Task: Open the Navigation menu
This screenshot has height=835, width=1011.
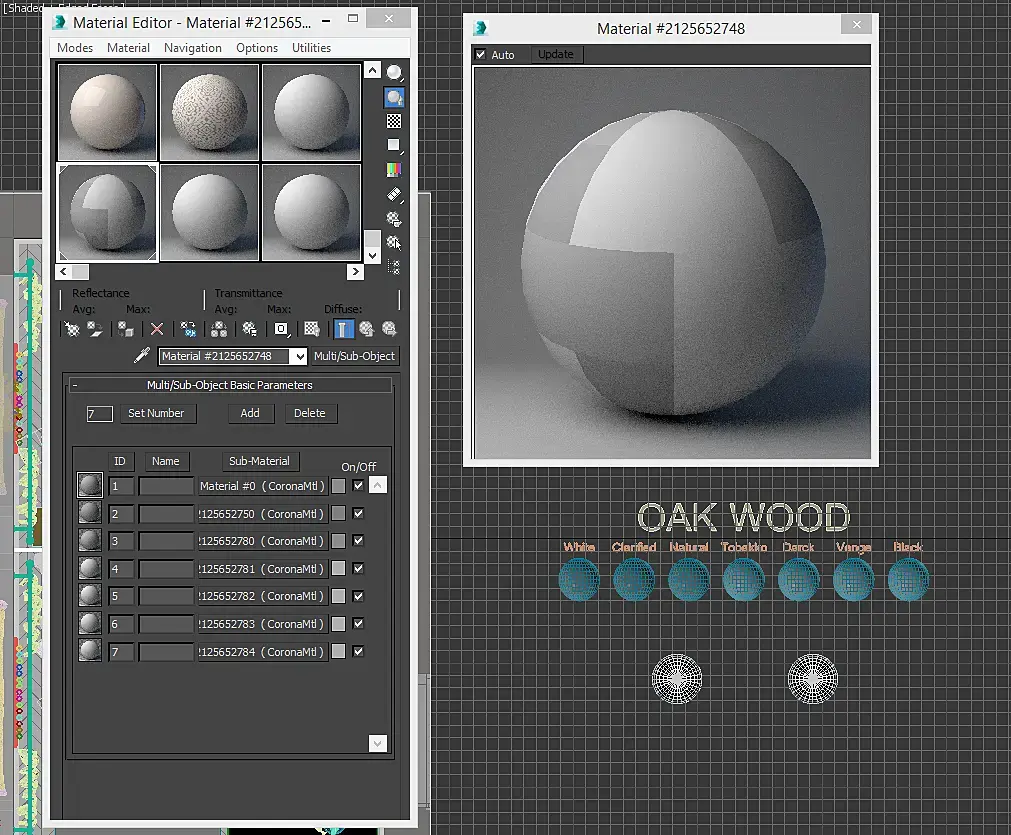Action: [193, 48]
